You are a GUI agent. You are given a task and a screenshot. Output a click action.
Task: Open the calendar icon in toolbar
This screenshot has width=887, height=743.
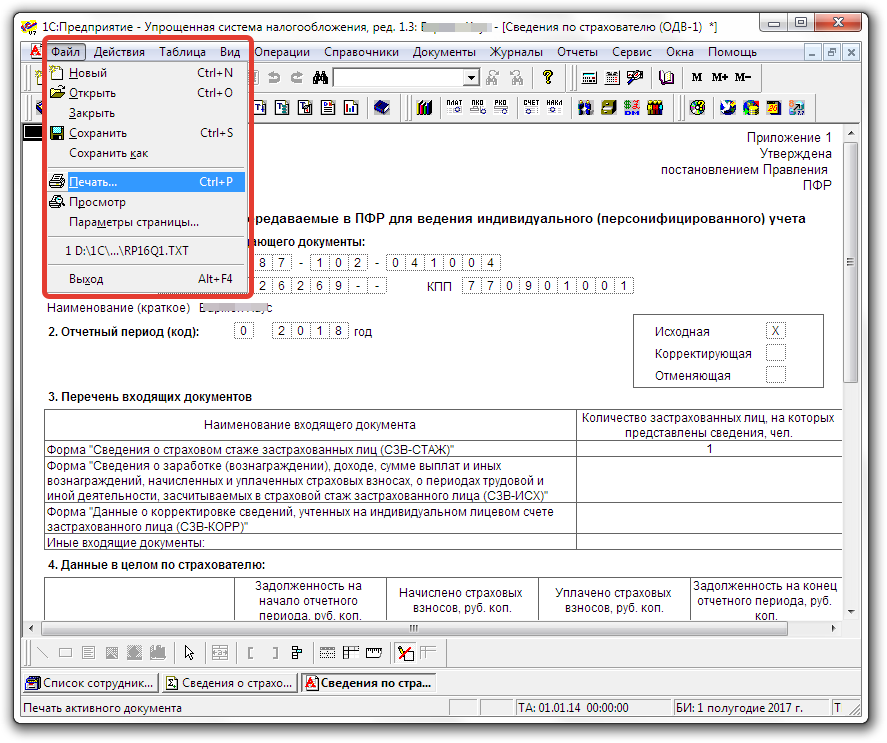tap(612, 78)
